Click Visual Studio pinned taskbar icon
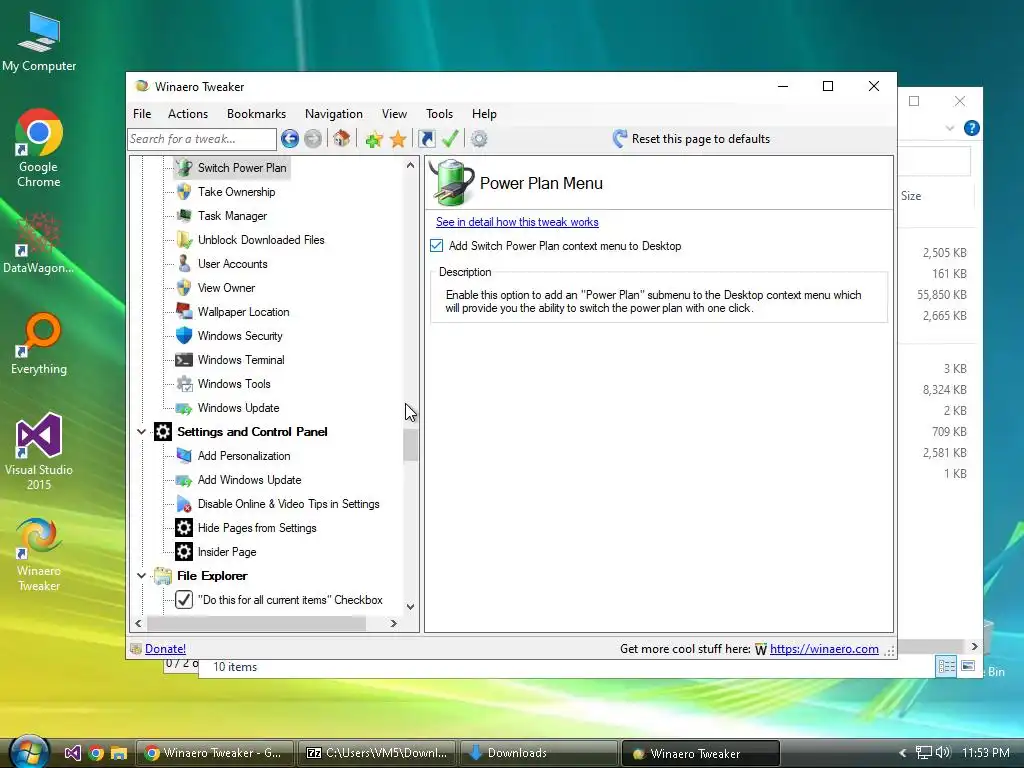The width and height of the screenshot is (1024, 768). coord(72,753)
